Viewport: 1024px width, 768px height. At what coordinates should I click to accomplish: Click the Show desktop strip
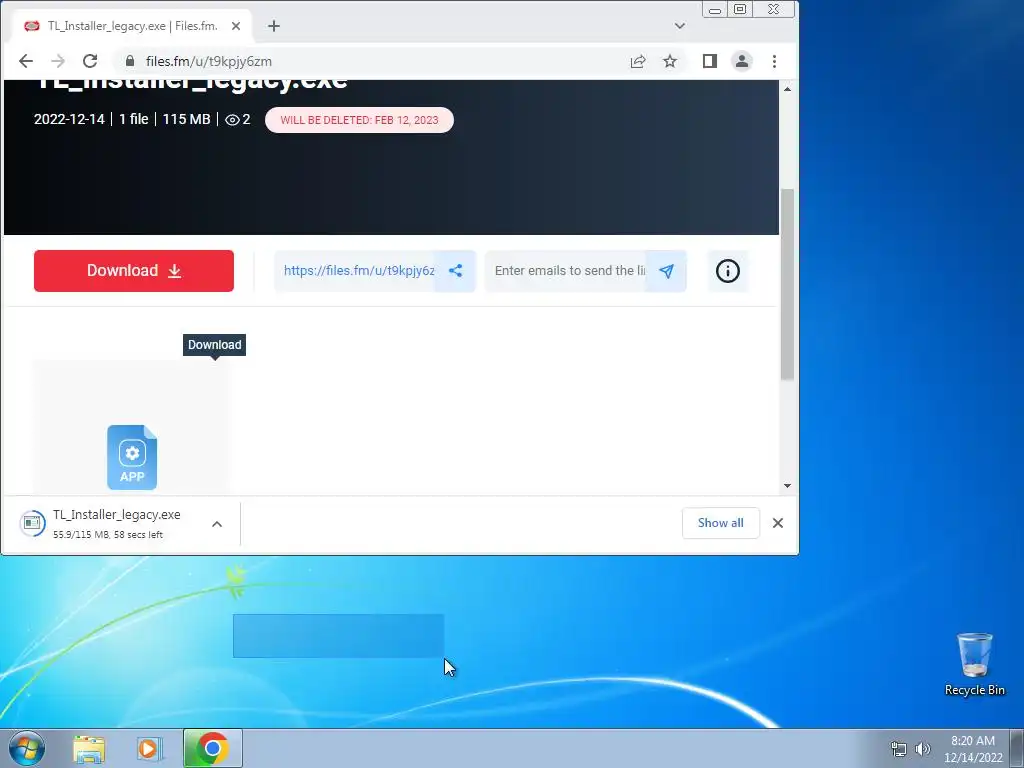tap(1017, 748)
